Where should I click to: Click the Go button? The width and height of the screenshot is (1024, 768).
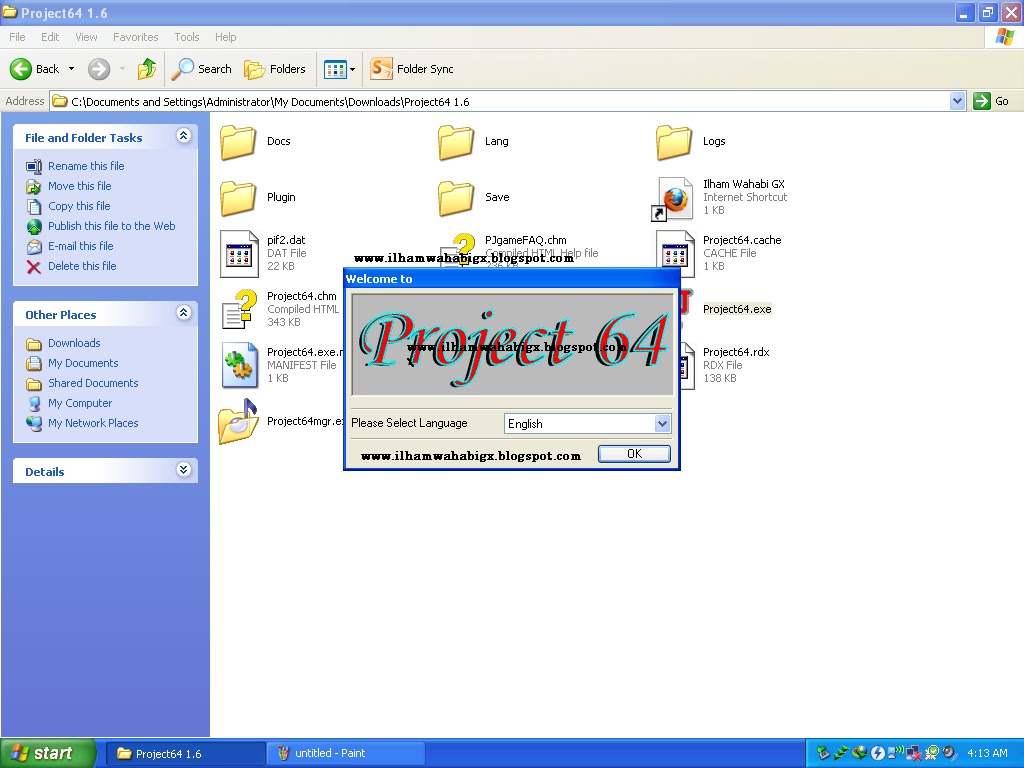point(991,101)
